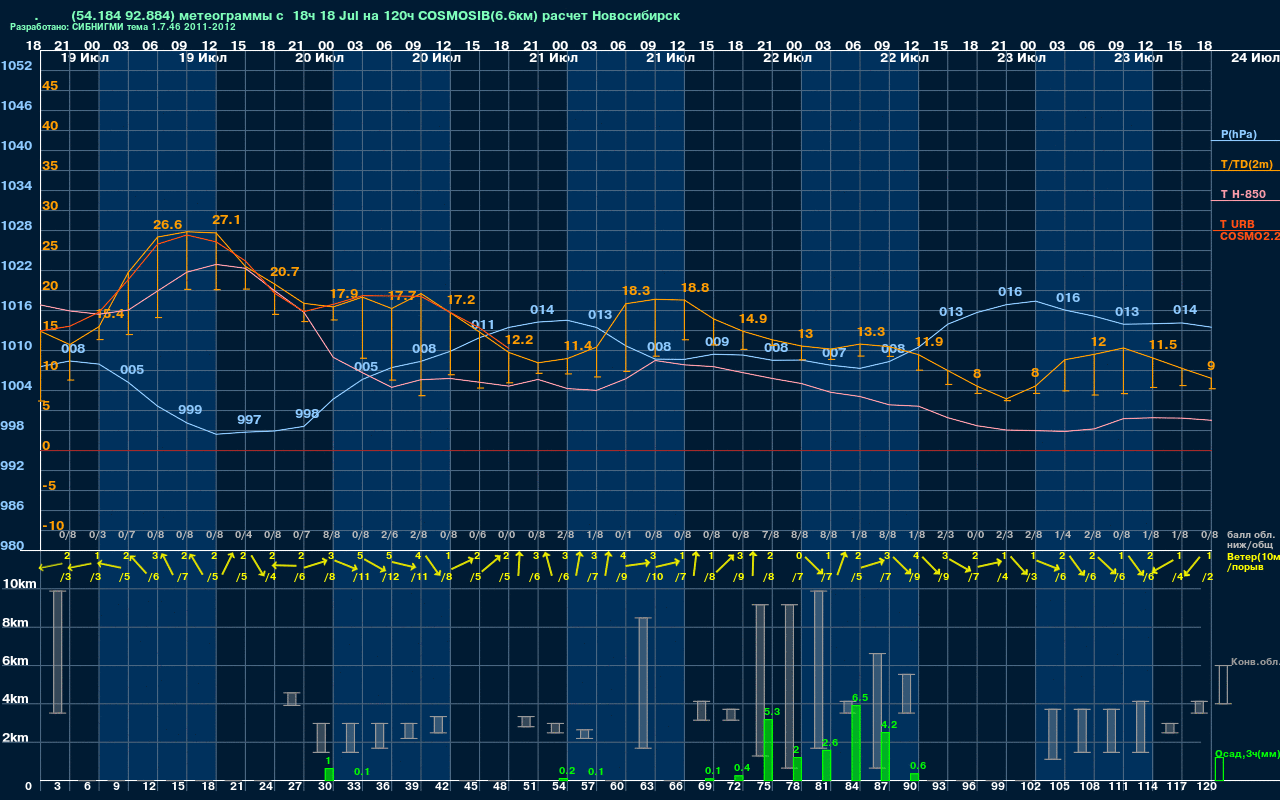Click forecast hour 120 on bottom axis
Viewport: 1280px width, 800px height.
[1207, 788]
